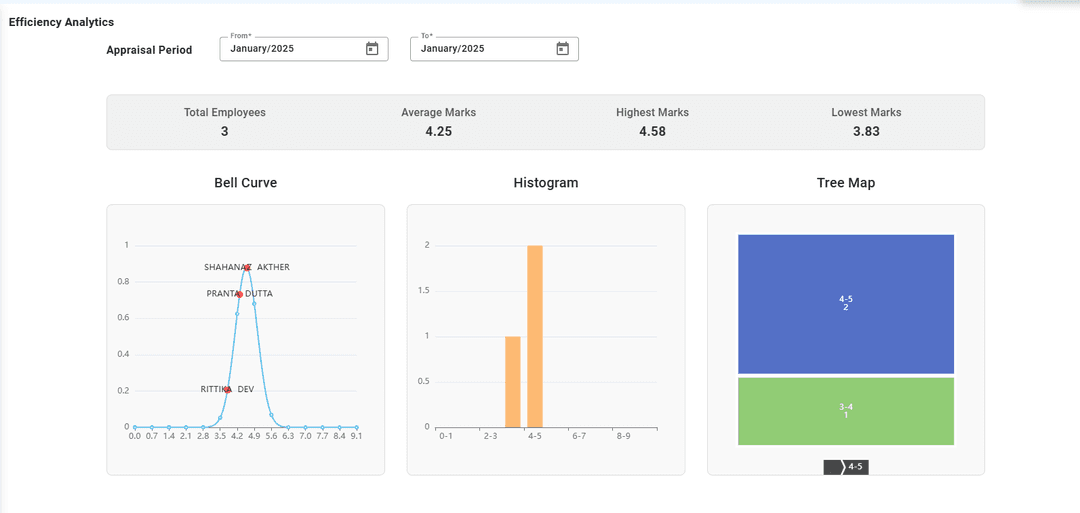
Task: Select Shahanaz Akther's point on bell curve
Action: [x=247, y=268]
